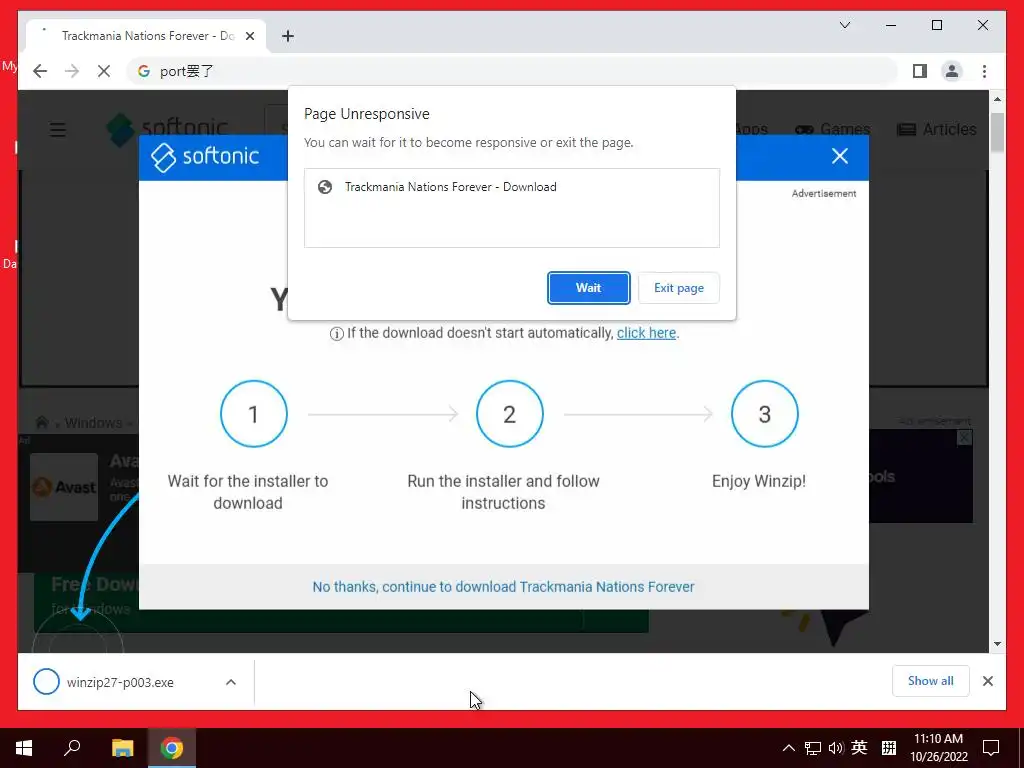Click the page scrollbar up arrow

997,99
